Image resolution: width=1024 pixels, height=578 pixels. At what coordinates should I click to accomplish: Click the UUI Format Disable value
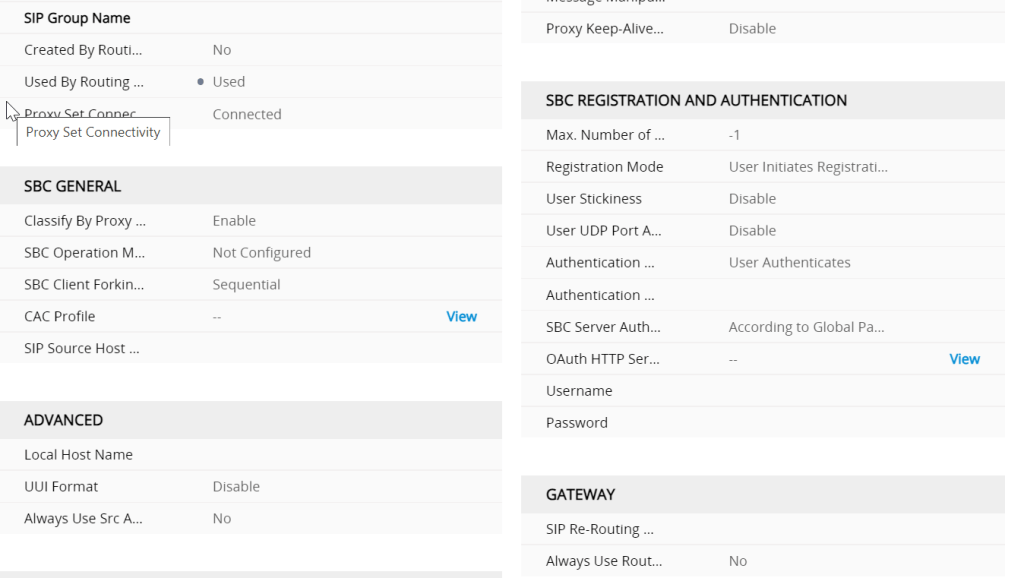pyautogui.click(x=236, y=486)
